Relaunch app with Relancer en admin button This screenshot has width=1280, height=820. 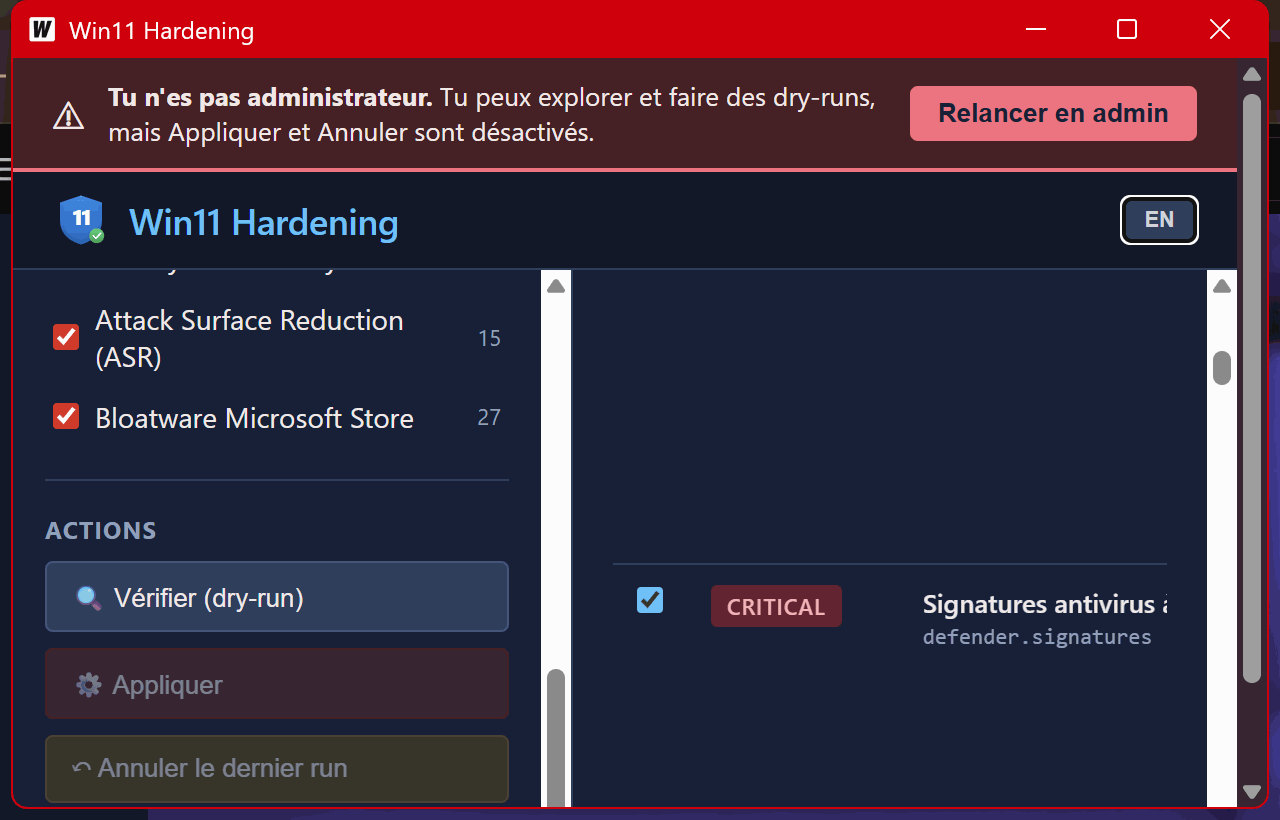[x=1053, y=113]
